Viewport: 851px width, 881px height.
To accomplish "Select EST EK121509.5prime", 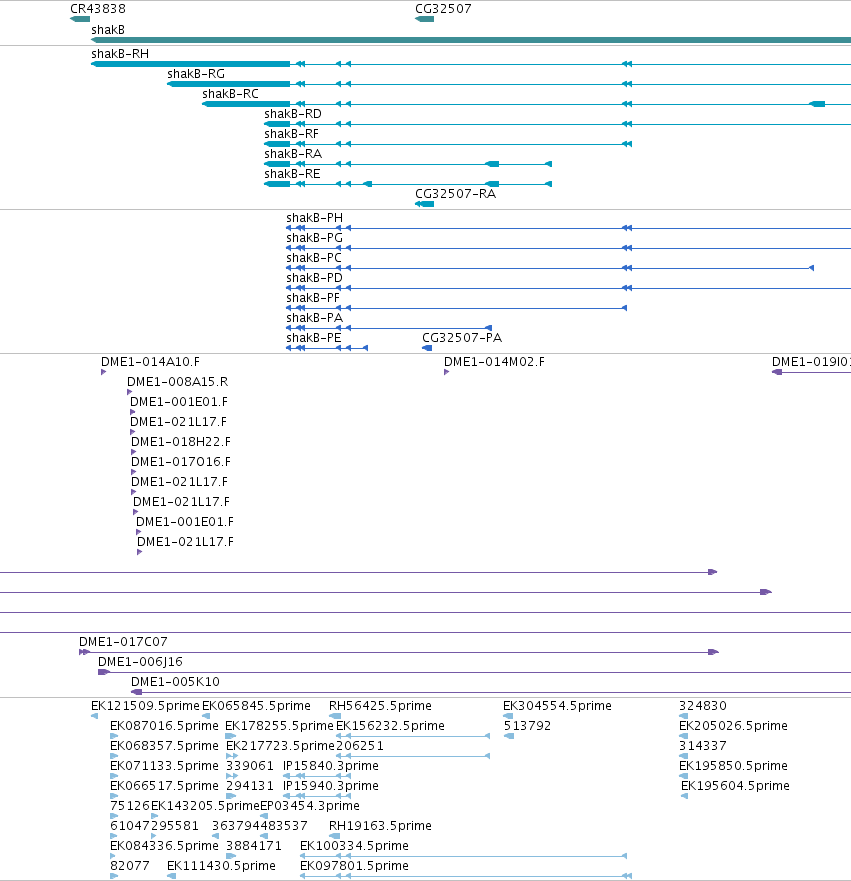I will click(94, 716).
